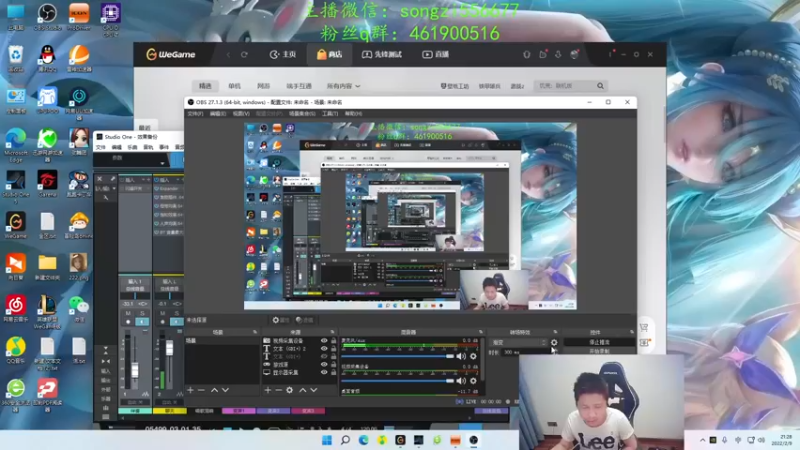Open Garena desktop shortcut
Screen dimensions: 800x450
tap(47, 184)
